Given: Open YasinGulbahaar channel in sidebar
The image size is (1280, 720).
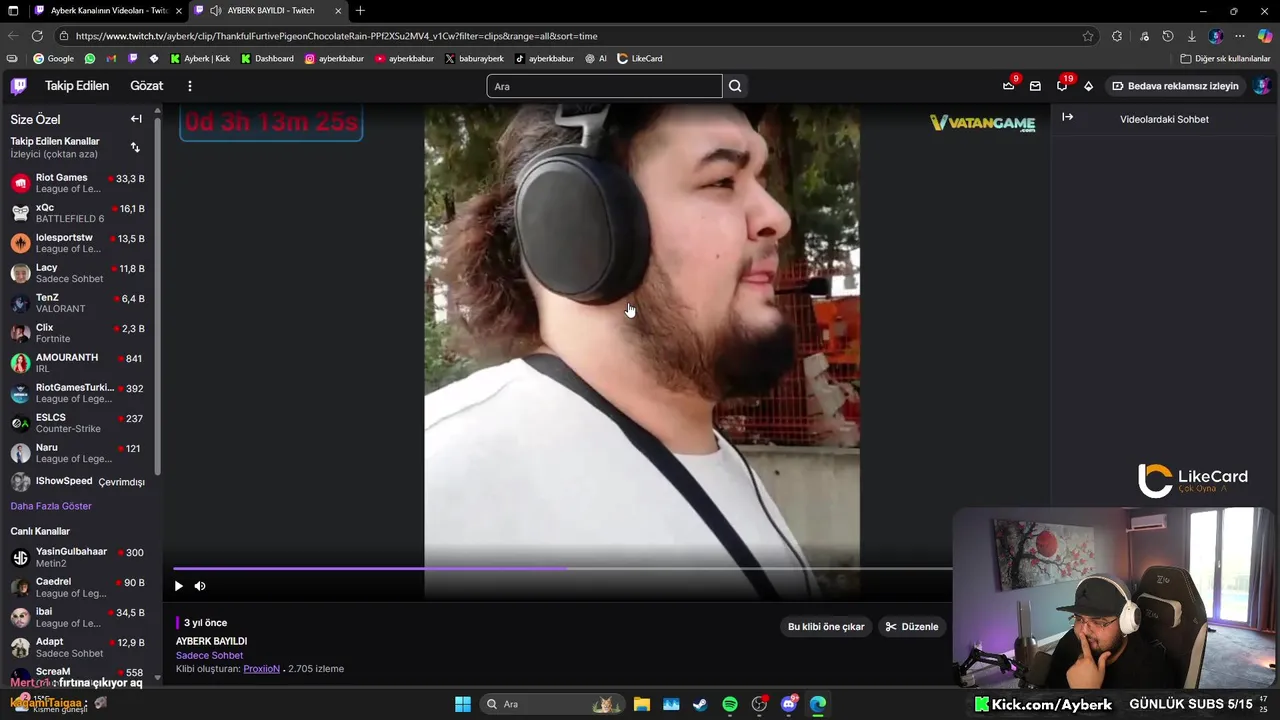Looking at the screenshot, I should click(78, 557).
